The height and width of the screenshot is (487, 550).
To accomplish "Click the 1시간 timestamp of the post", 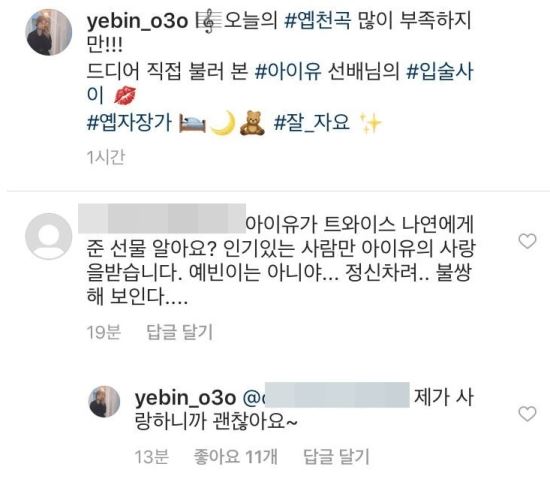I will point(106,157).
